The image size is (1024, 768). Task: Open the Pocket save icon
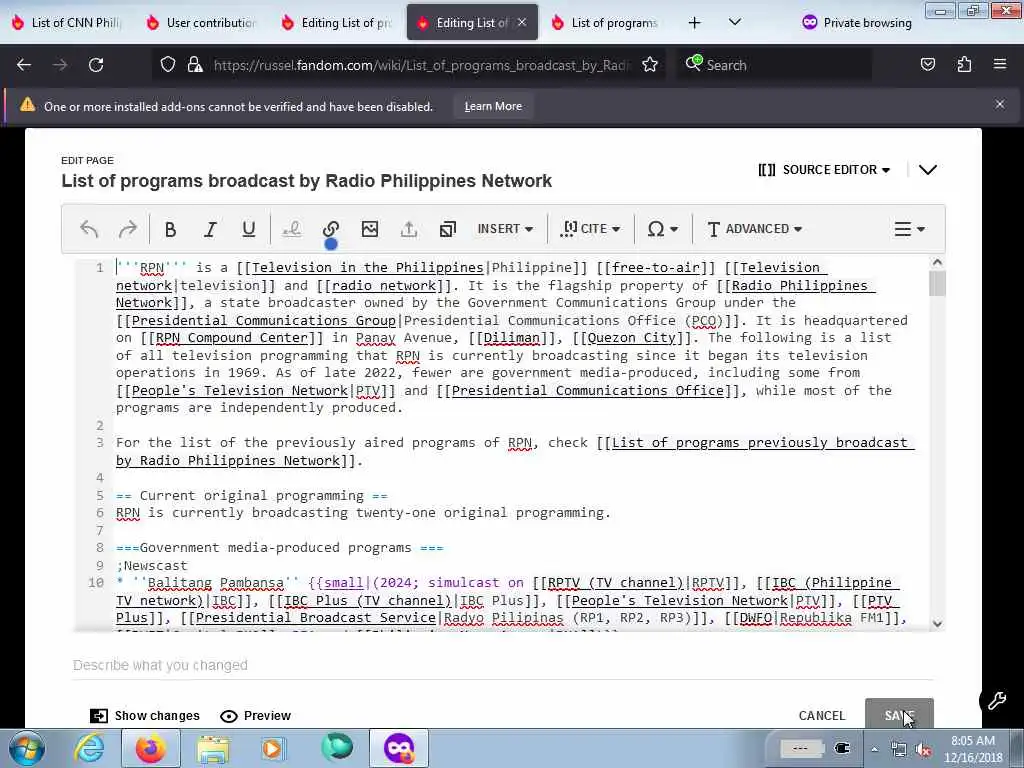tap(928, 65)
